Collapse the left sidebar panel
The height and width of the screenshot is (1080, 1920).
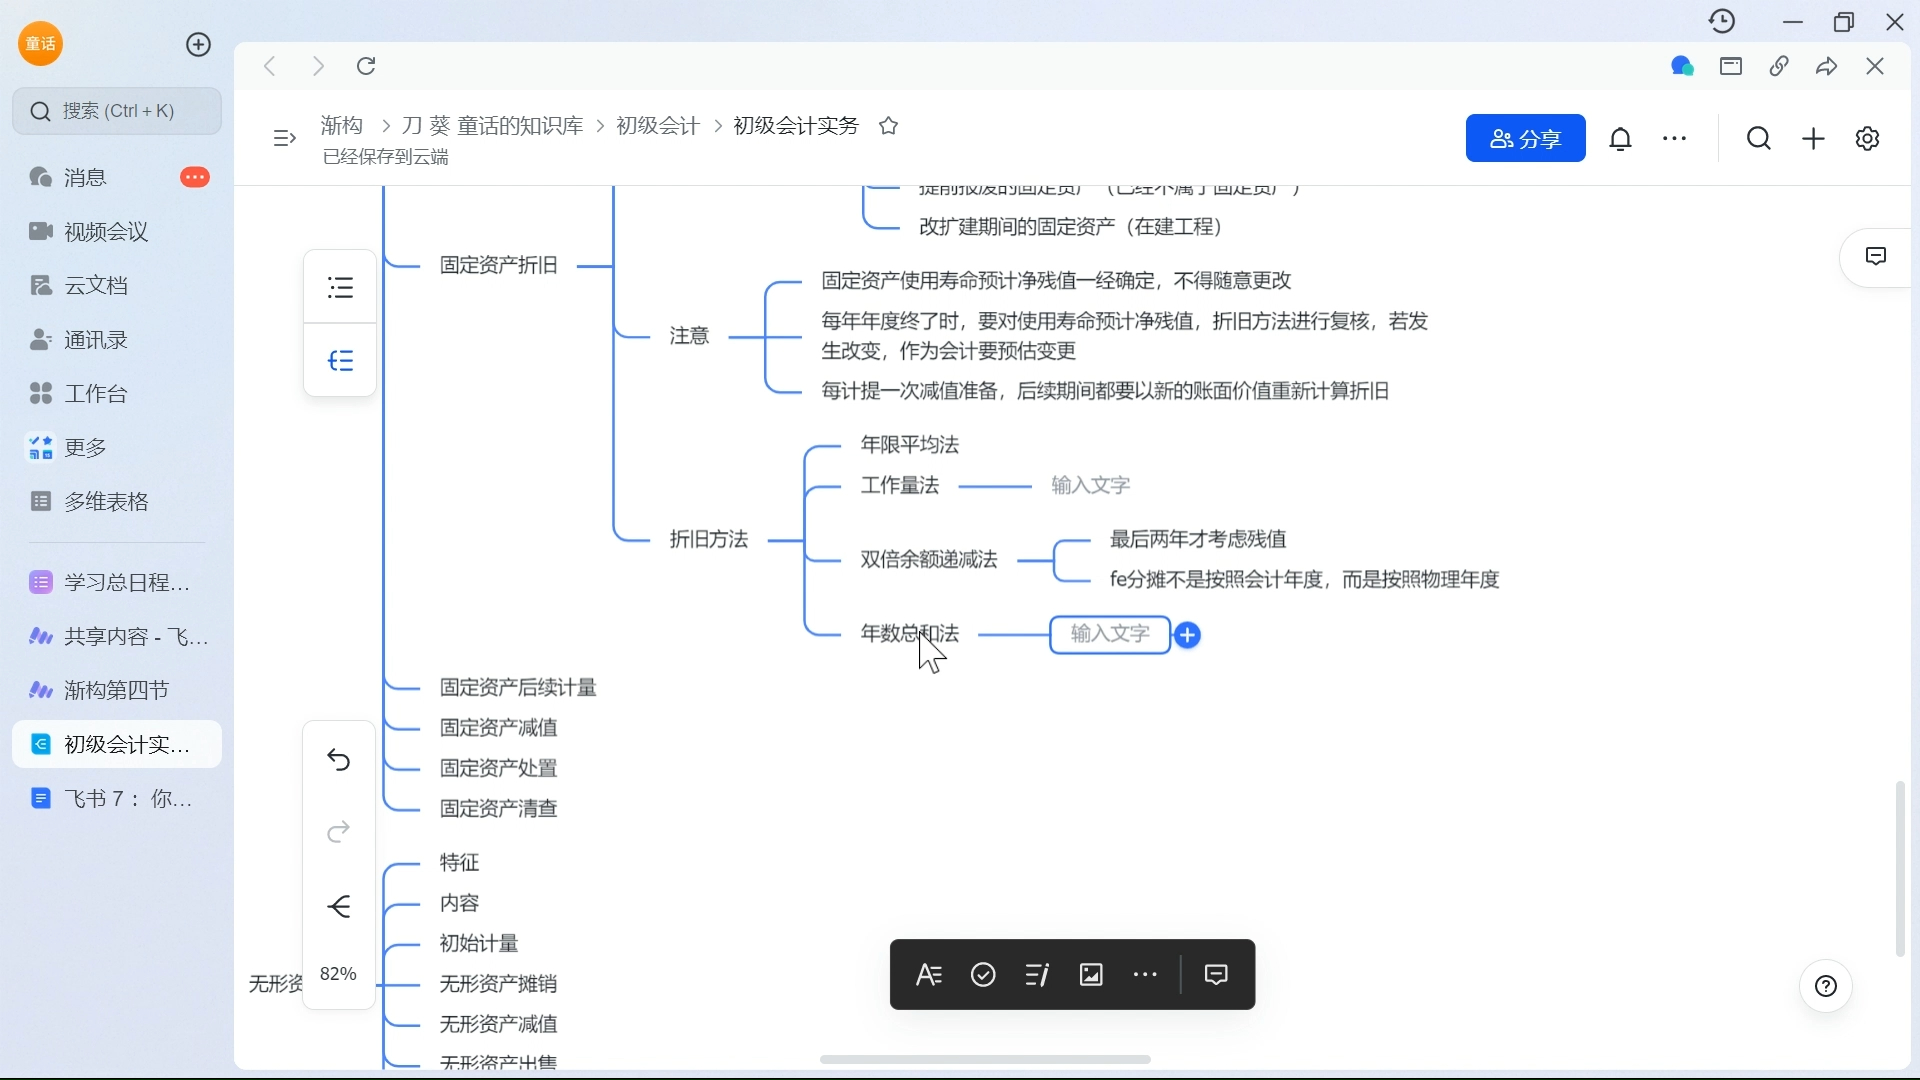[284, 138]
